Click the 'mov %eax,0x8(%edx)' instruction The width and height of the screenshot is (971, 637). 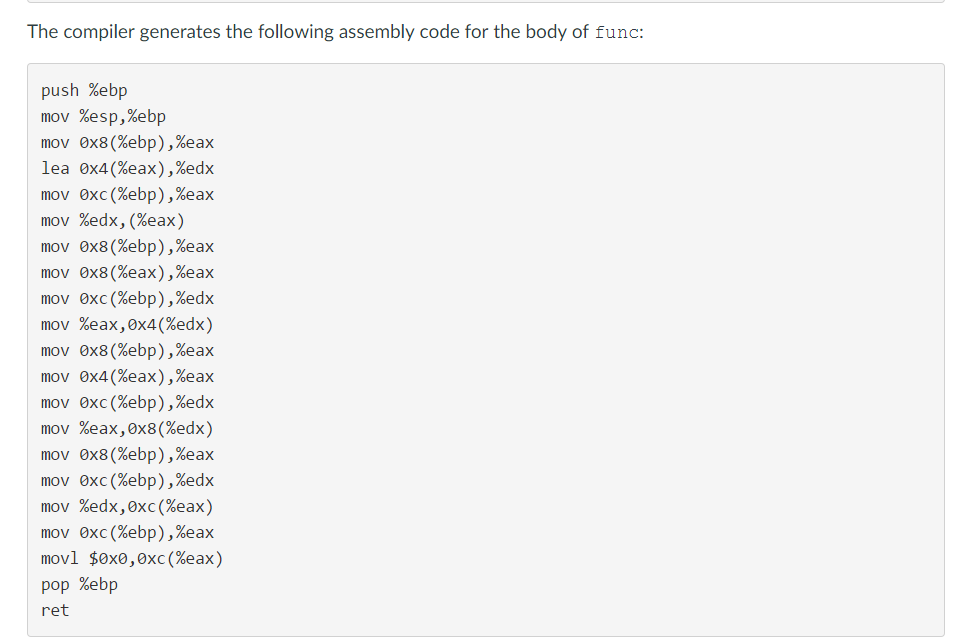click(127, 429)
